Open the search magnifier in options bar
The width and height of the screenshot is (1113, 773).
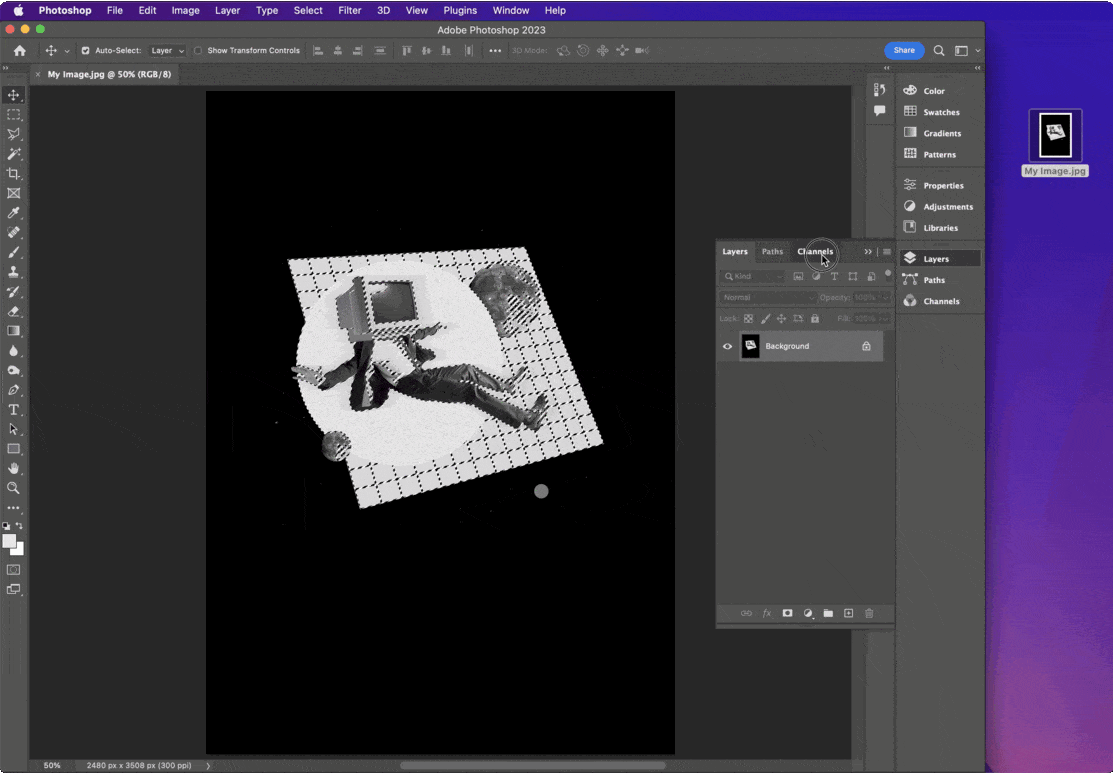point(939,50)
